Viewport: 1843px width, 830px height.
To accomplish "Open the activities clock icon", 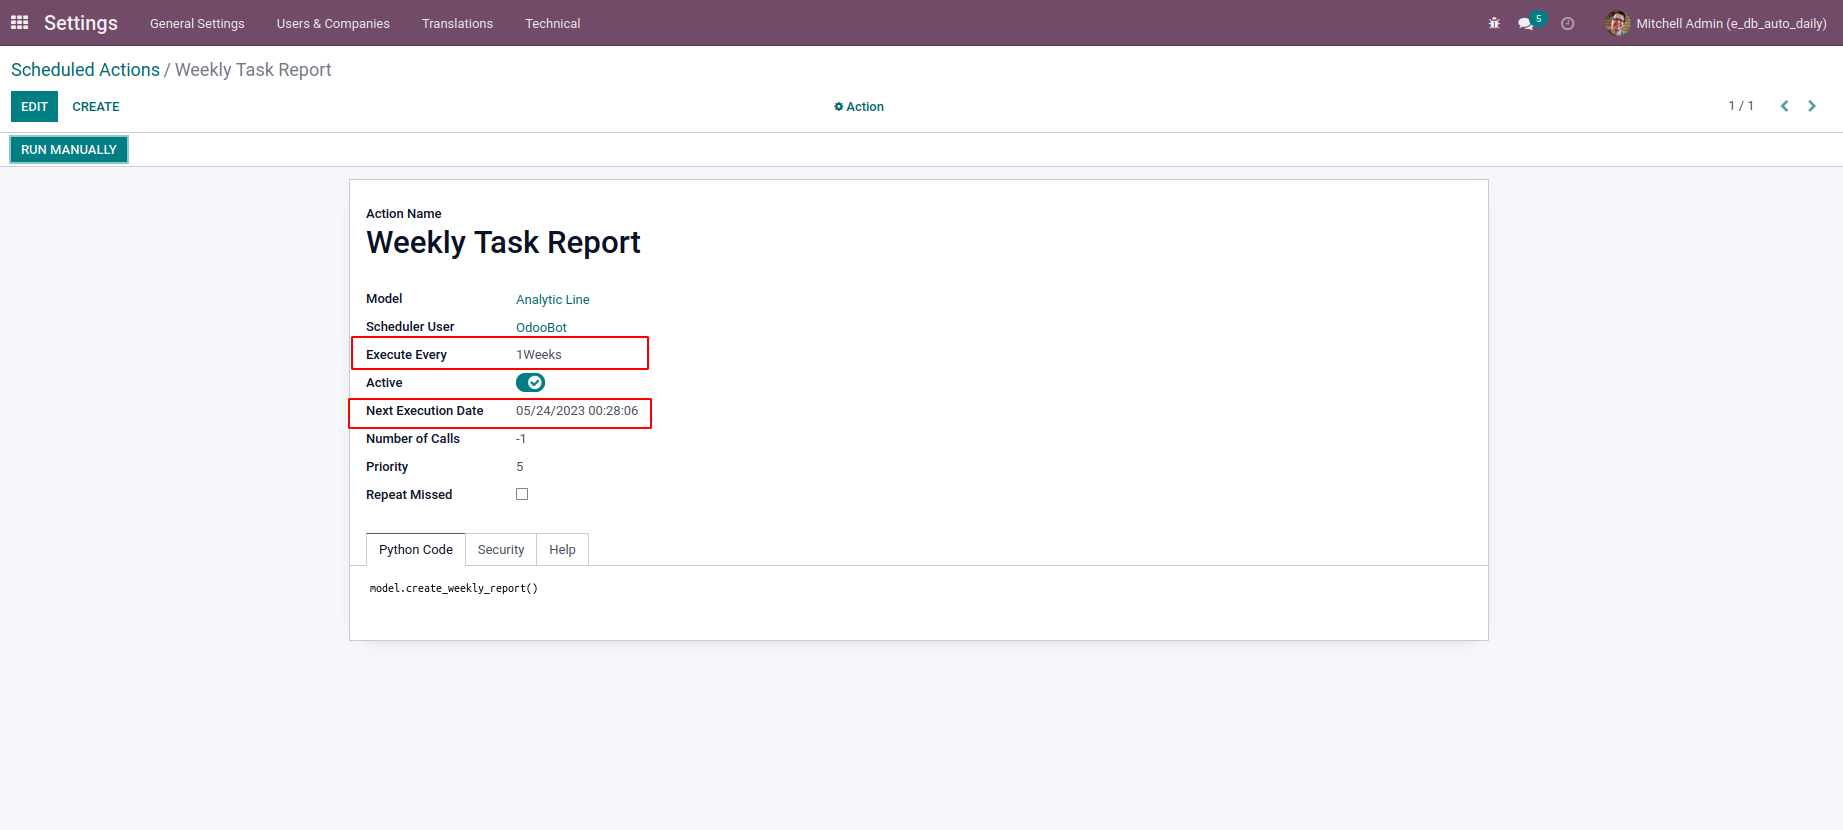I will (x=1567, y=23).
